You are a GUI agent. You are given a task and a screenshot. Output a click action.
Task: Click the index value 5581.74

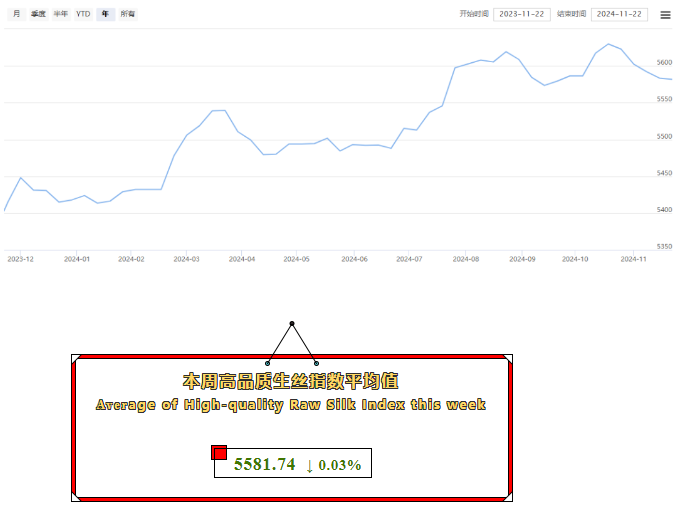(264, 465)
